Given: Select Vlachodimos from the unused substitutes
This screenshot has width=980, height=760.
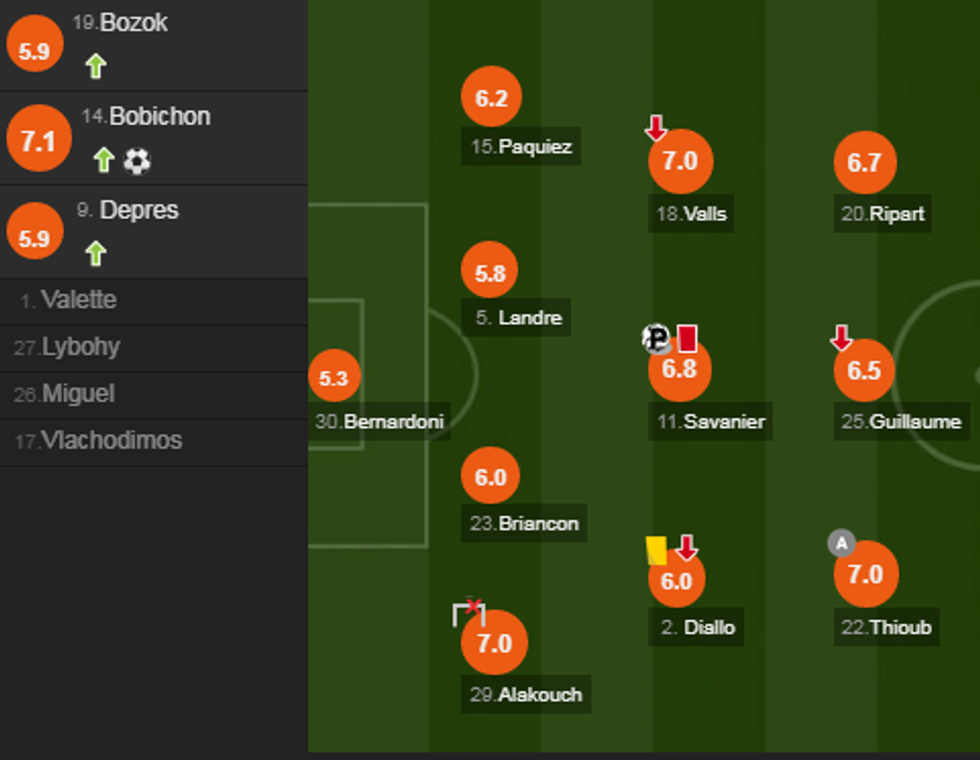Looking at the screenshot, I should [111, 441].
